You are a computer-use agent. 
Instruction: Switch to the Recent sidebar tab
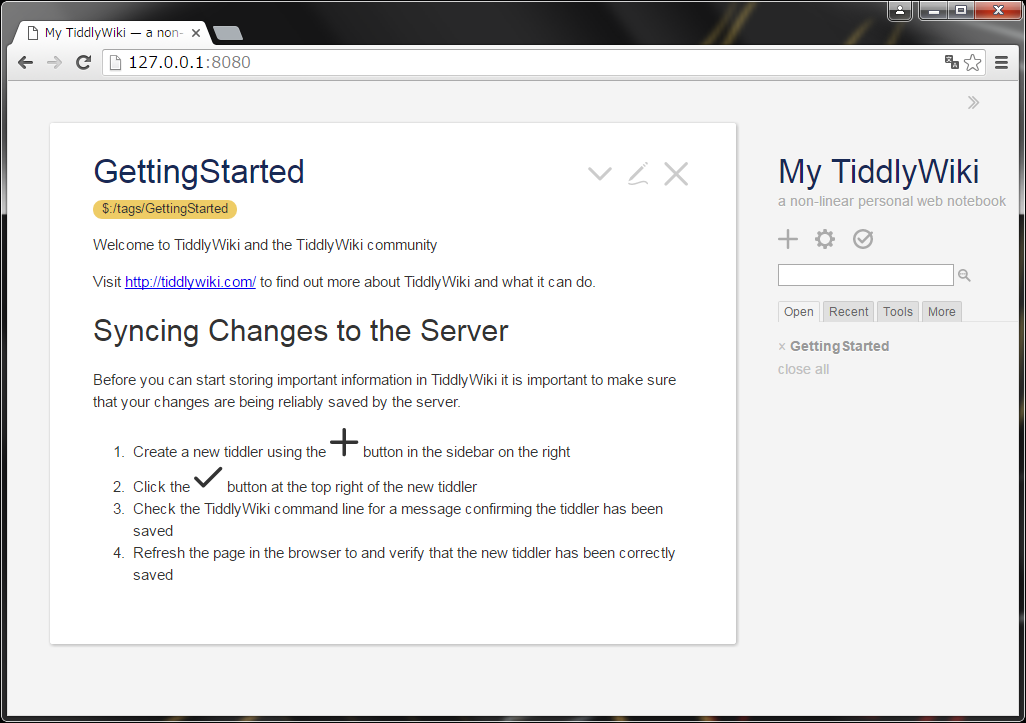(848, 312)
